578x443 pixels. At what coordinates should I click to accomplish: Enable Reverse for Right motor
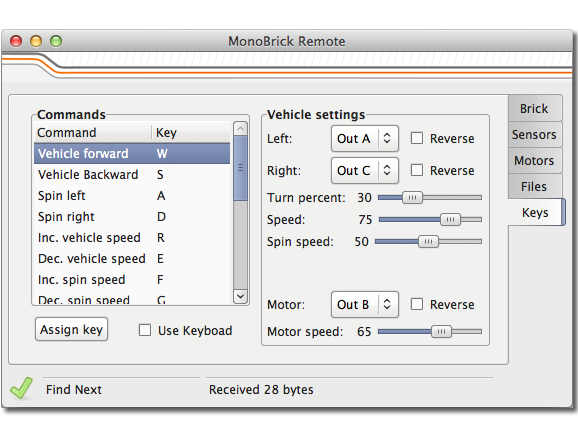417,170
